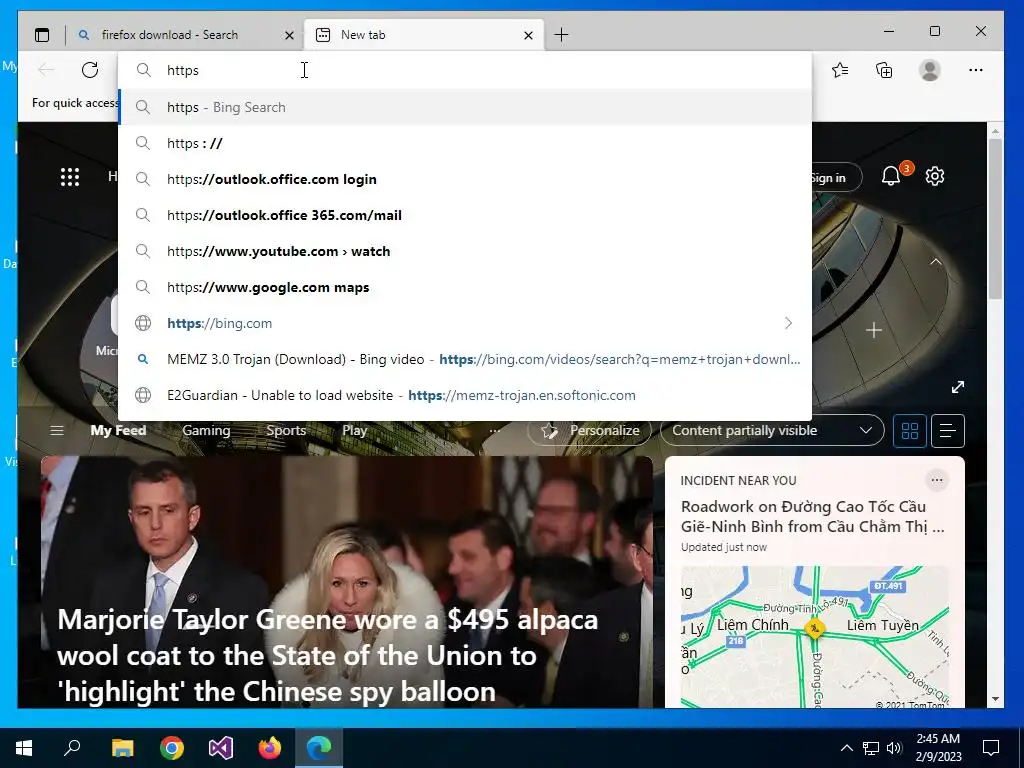
Task: Open Settings and more ellipsis menu
Action: tap(976, 70)
